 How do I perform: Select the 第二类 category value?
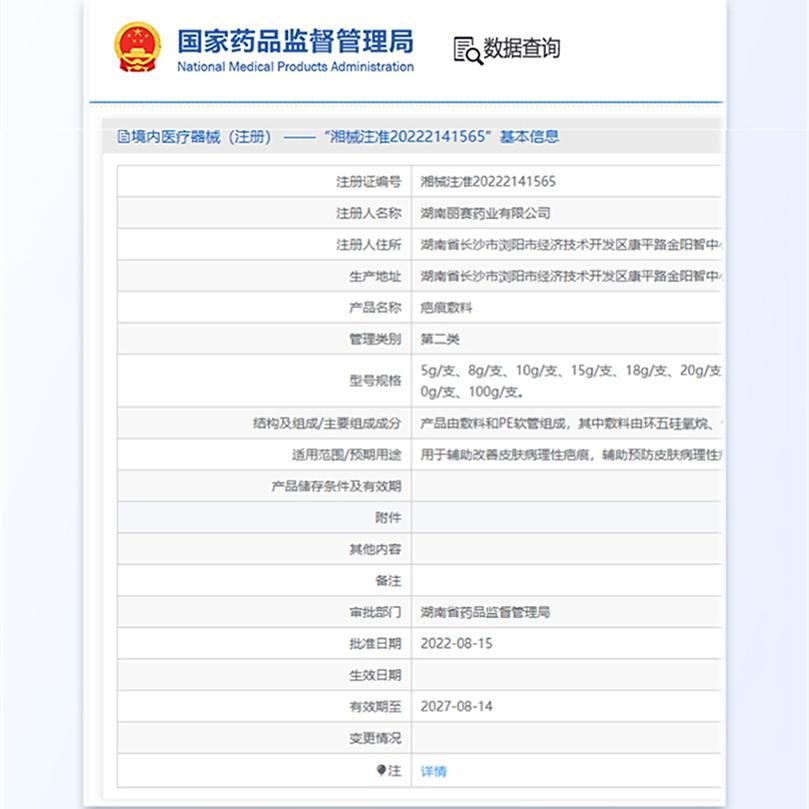[x=440, y=339]
